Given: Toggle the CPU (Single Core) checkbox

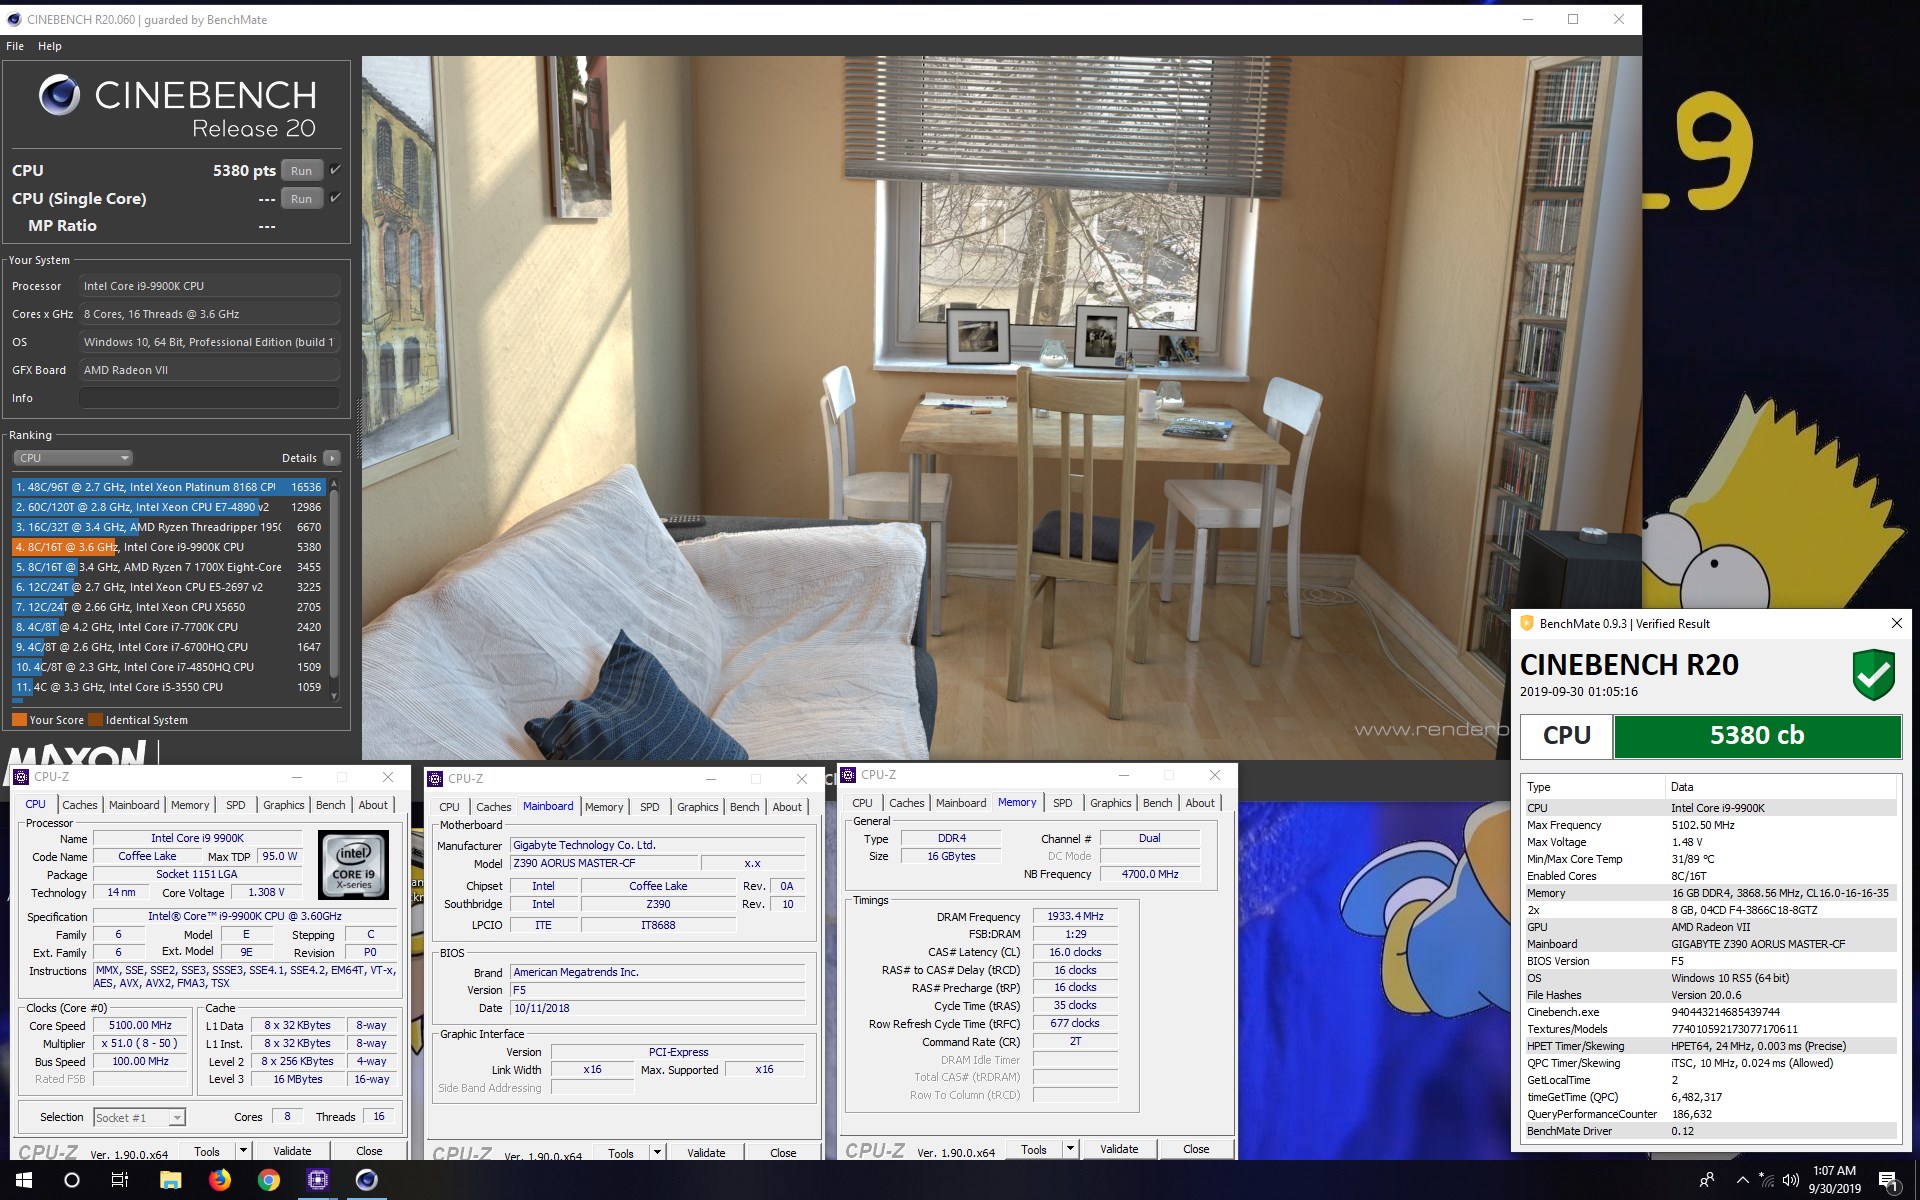Looking at the screenshot, I should tap(336, 197).
